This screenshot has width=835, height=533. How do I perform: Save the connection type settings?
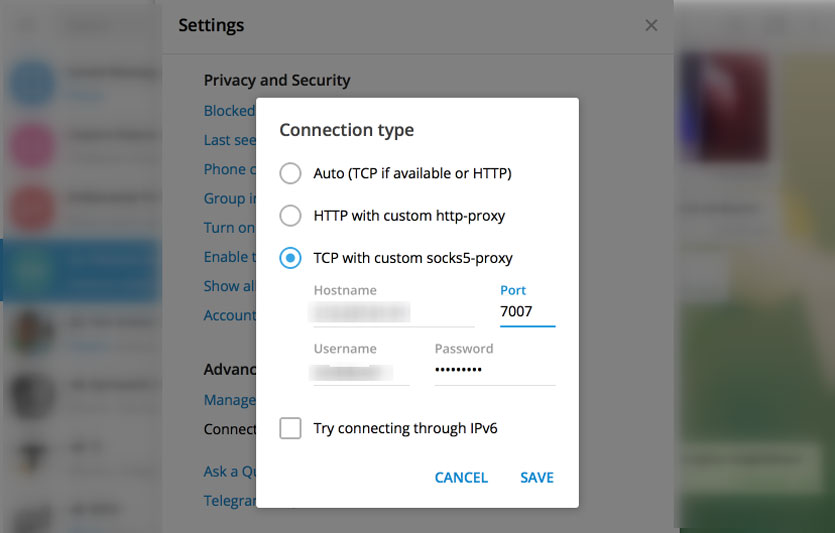point(537,478)
